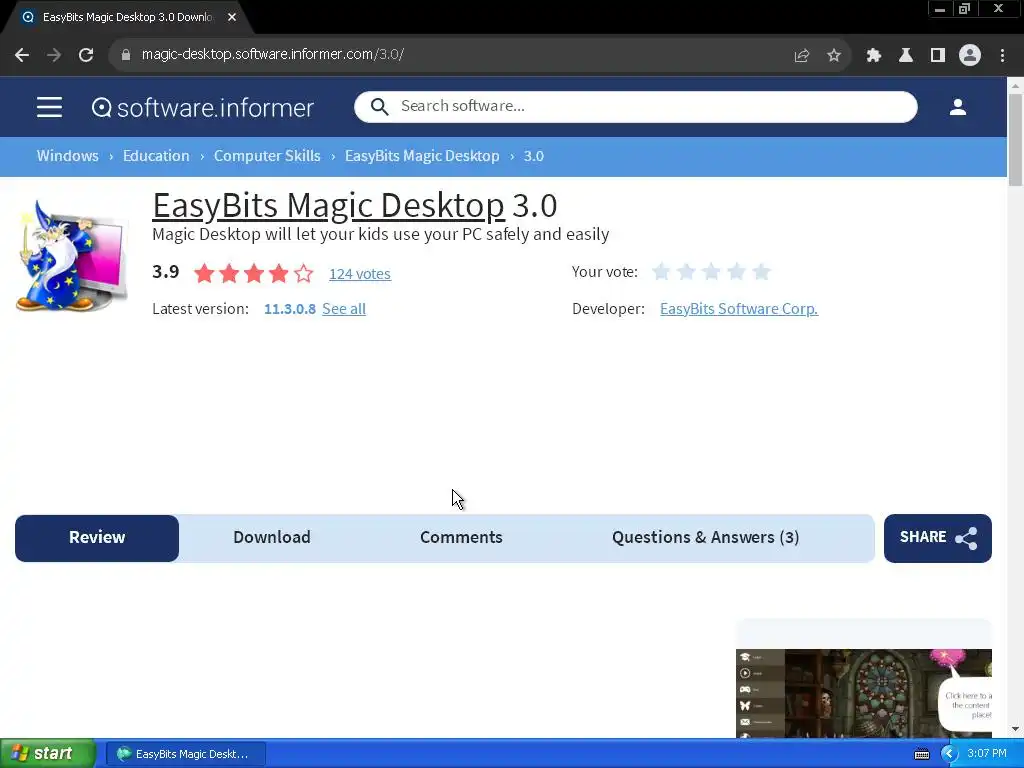The image size is (1024, 768).
Task: Open EasyBits Magic Desktop breadcrumb
Action: click(422, 156)
